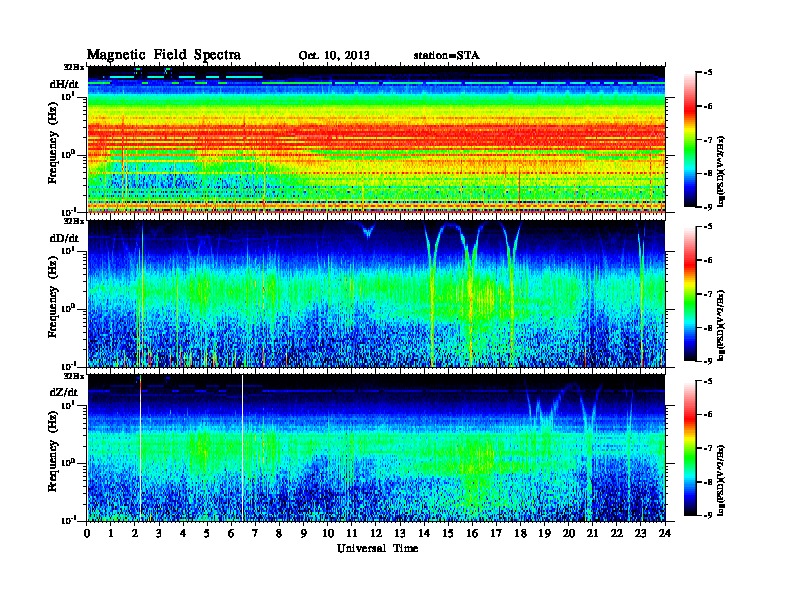This screenshot has height=612, width=792.
Task: Click the hour 20 tick label
Action: click(569, 533)
